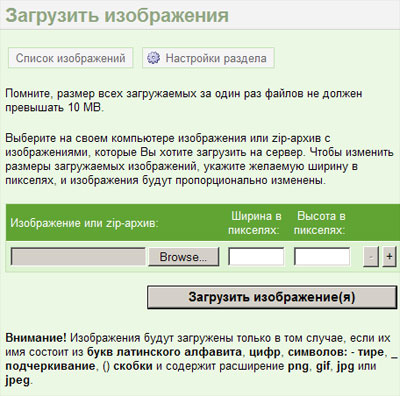Click the file path input field

79,257
